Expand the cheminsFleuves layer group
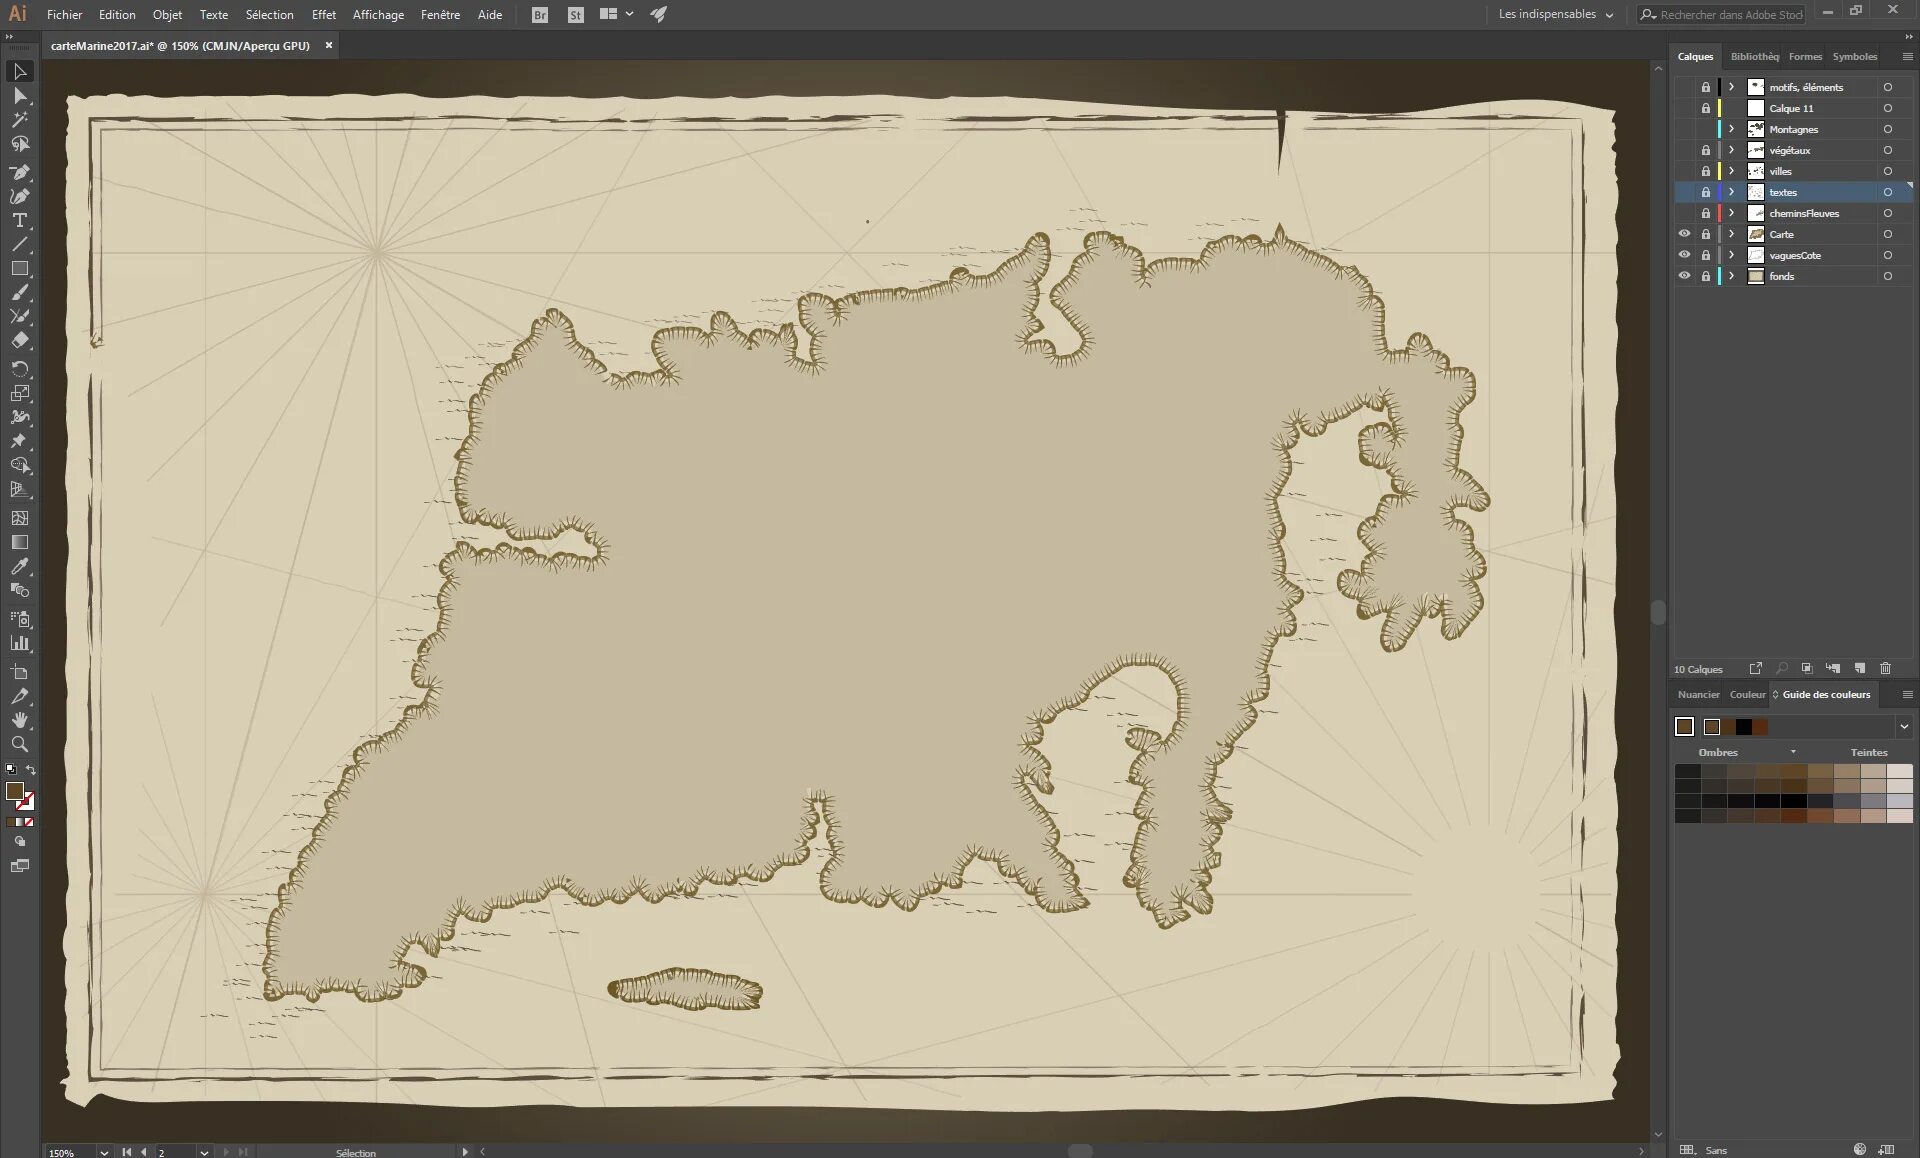The width and height of the screenshot is (1920, 1158). tap(1731, 213)
